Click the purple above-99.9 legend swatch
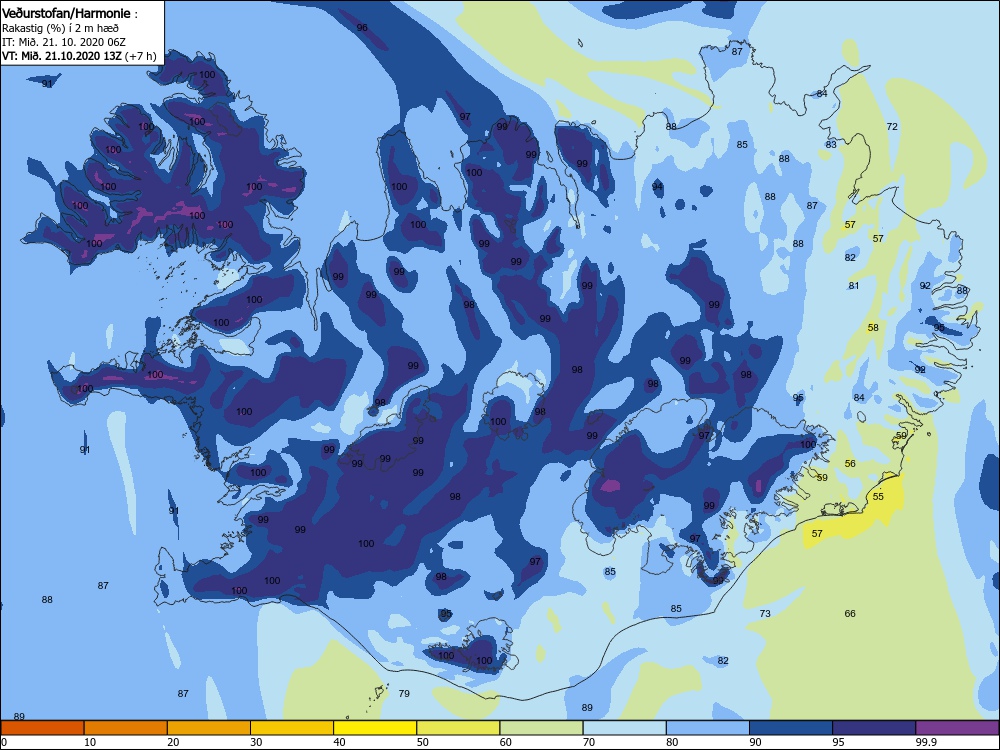Image resolution: width=1000 pixels, height=750 pixels. tap(957, 728)
